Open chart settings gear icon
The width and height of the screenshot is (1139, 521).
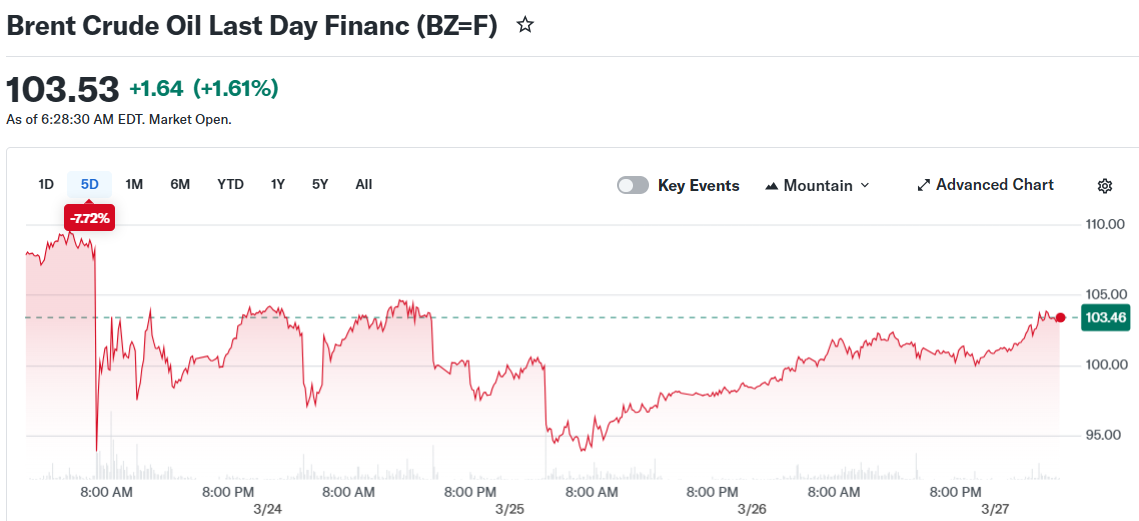(x=1105, y=186)
